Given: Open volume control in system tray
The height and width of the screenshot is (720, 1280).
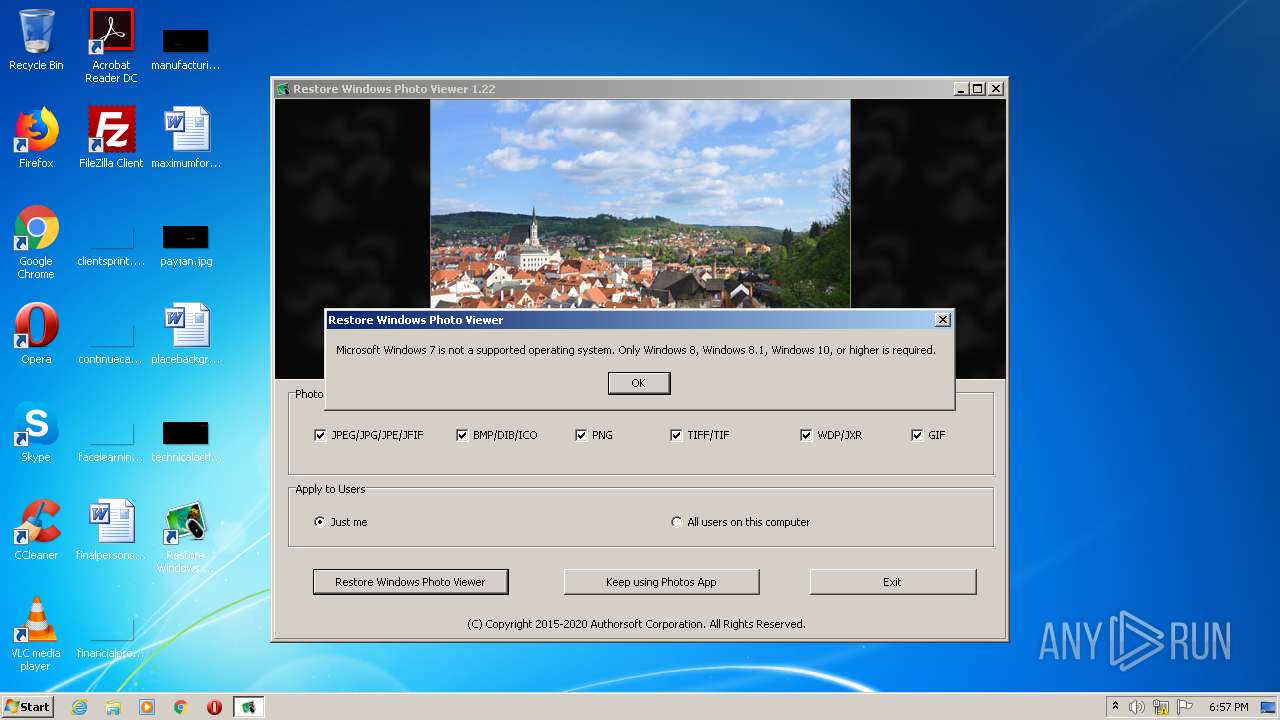Looking at the screenshot, I should pos(1137,707).
